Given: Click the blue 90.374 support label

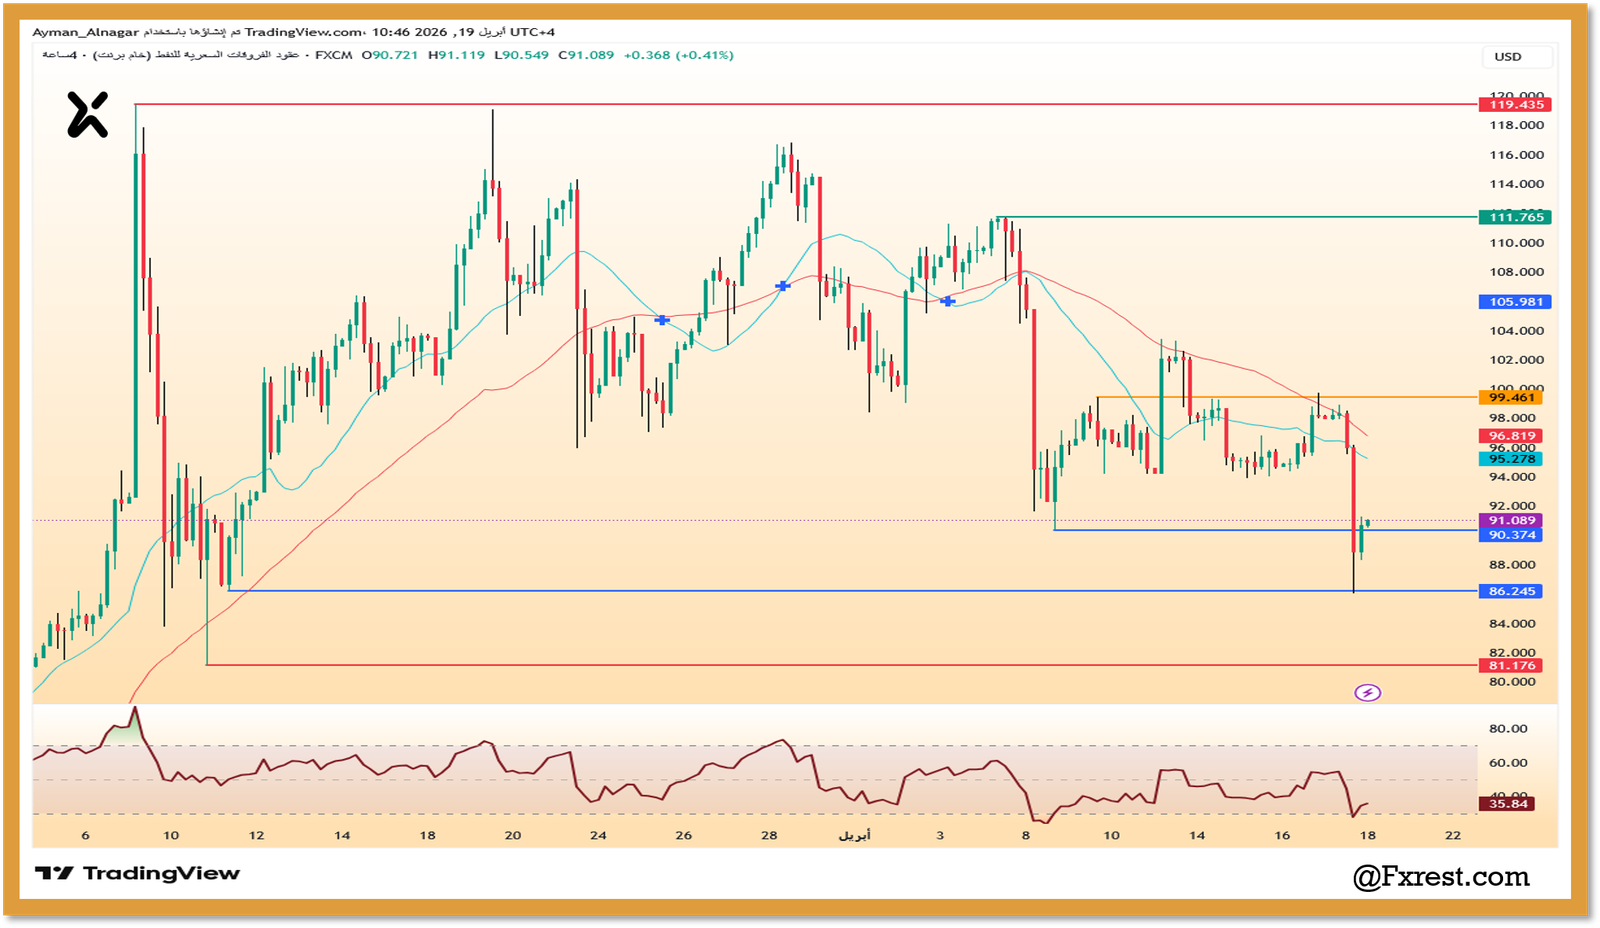Looking at the screenshot, I should tap(1511, 535).
